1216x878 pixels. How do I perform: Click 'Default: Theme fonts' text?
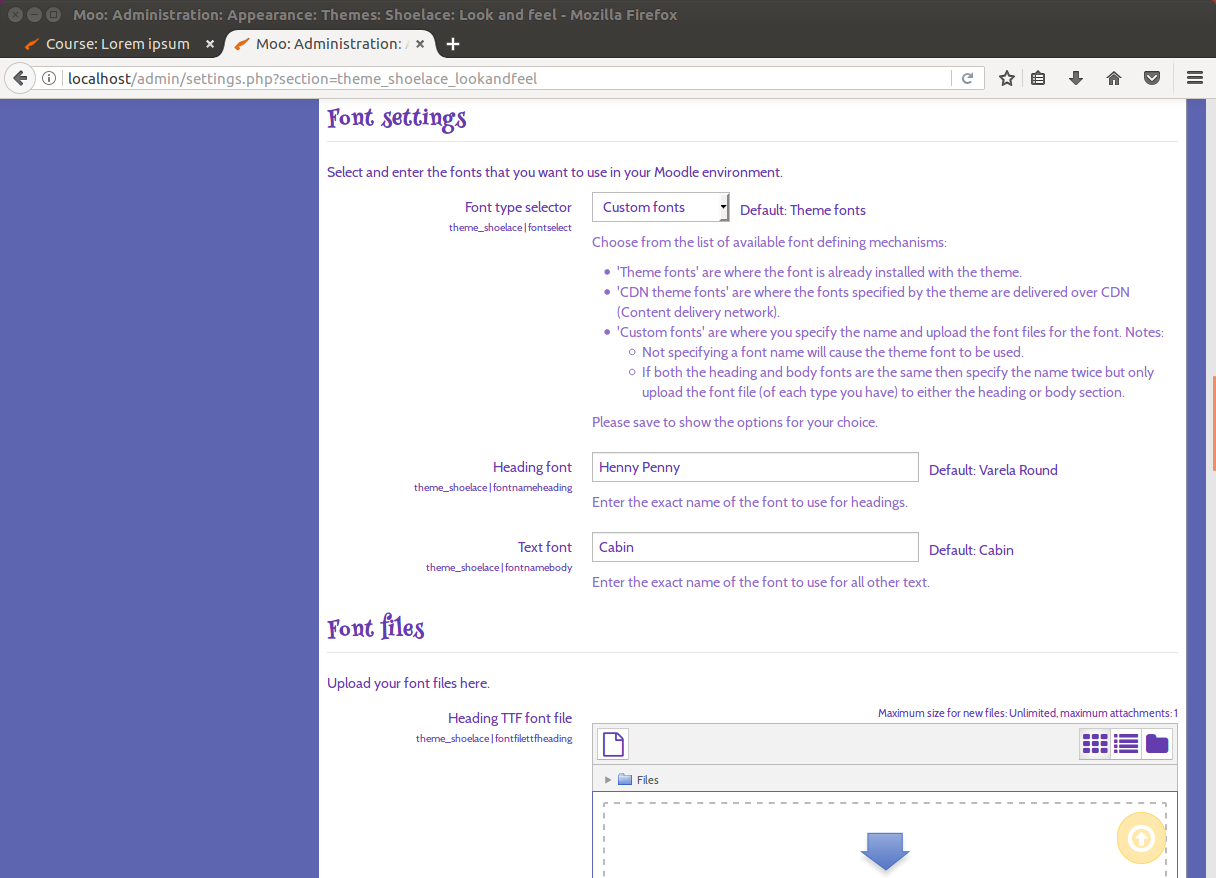pos(803,210)
